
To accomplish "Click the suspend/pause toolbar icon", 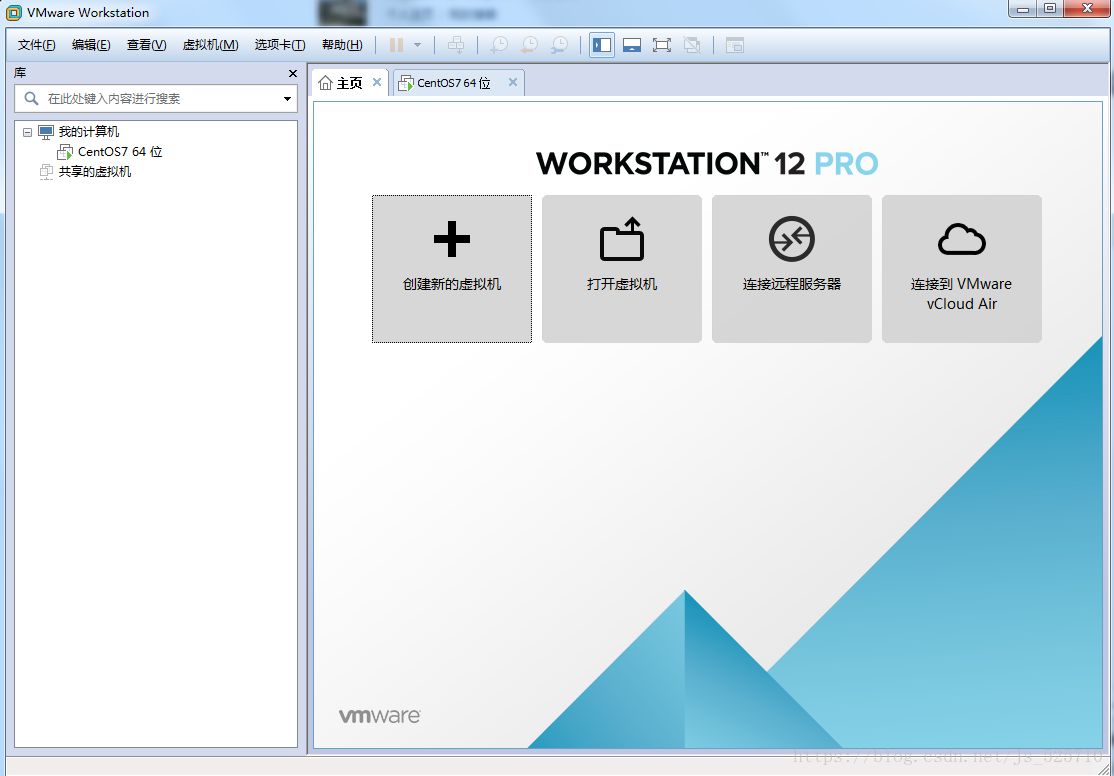I will coord(396,45).
